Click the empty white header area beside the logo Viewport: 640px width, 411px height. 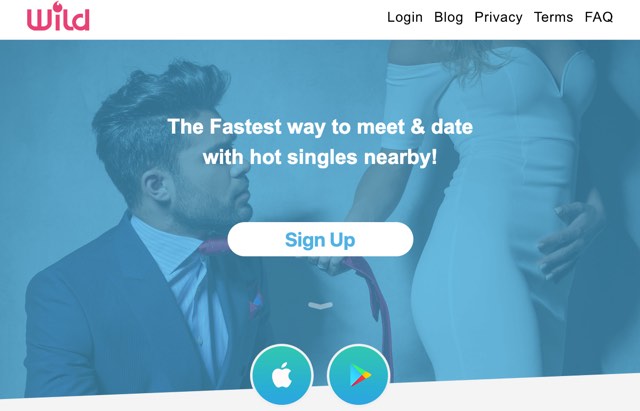point(237,18)
